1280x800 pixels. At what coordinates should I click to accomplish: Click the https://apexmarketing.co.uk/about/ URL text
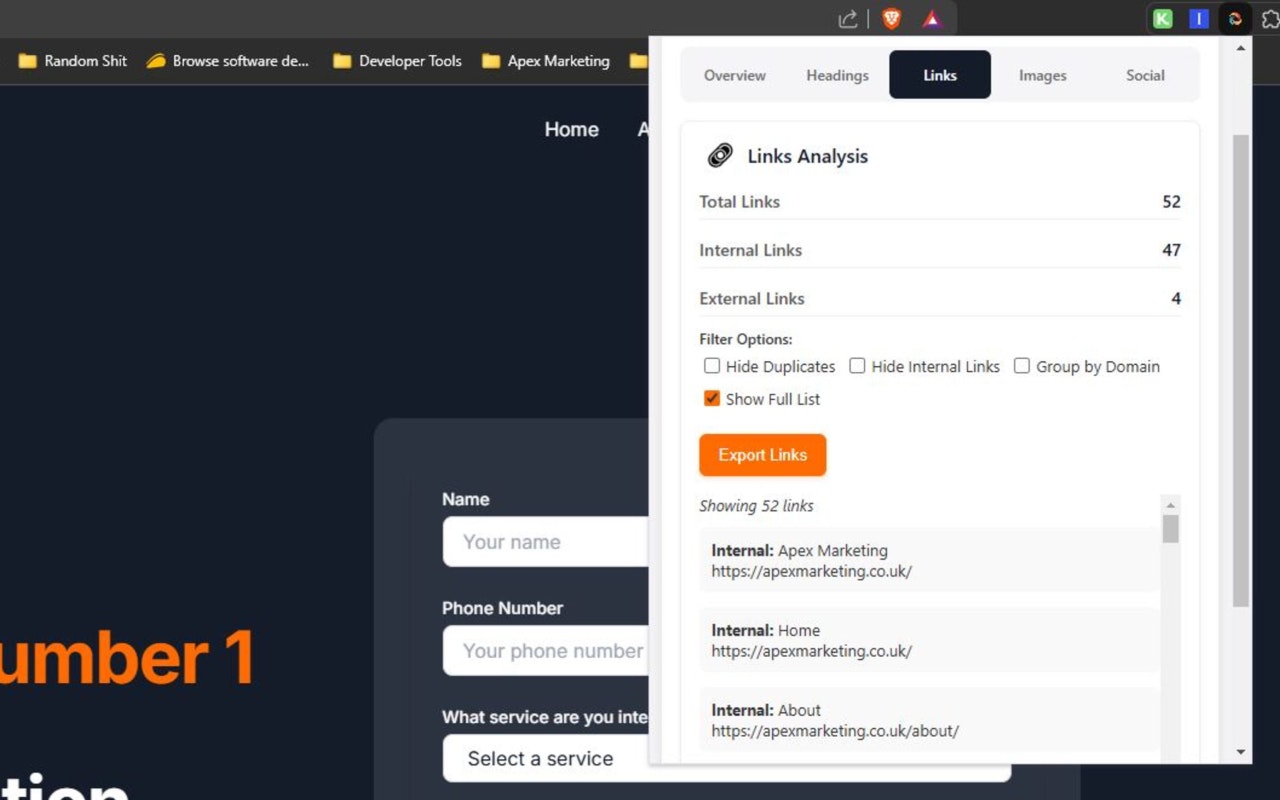point(835,731)
